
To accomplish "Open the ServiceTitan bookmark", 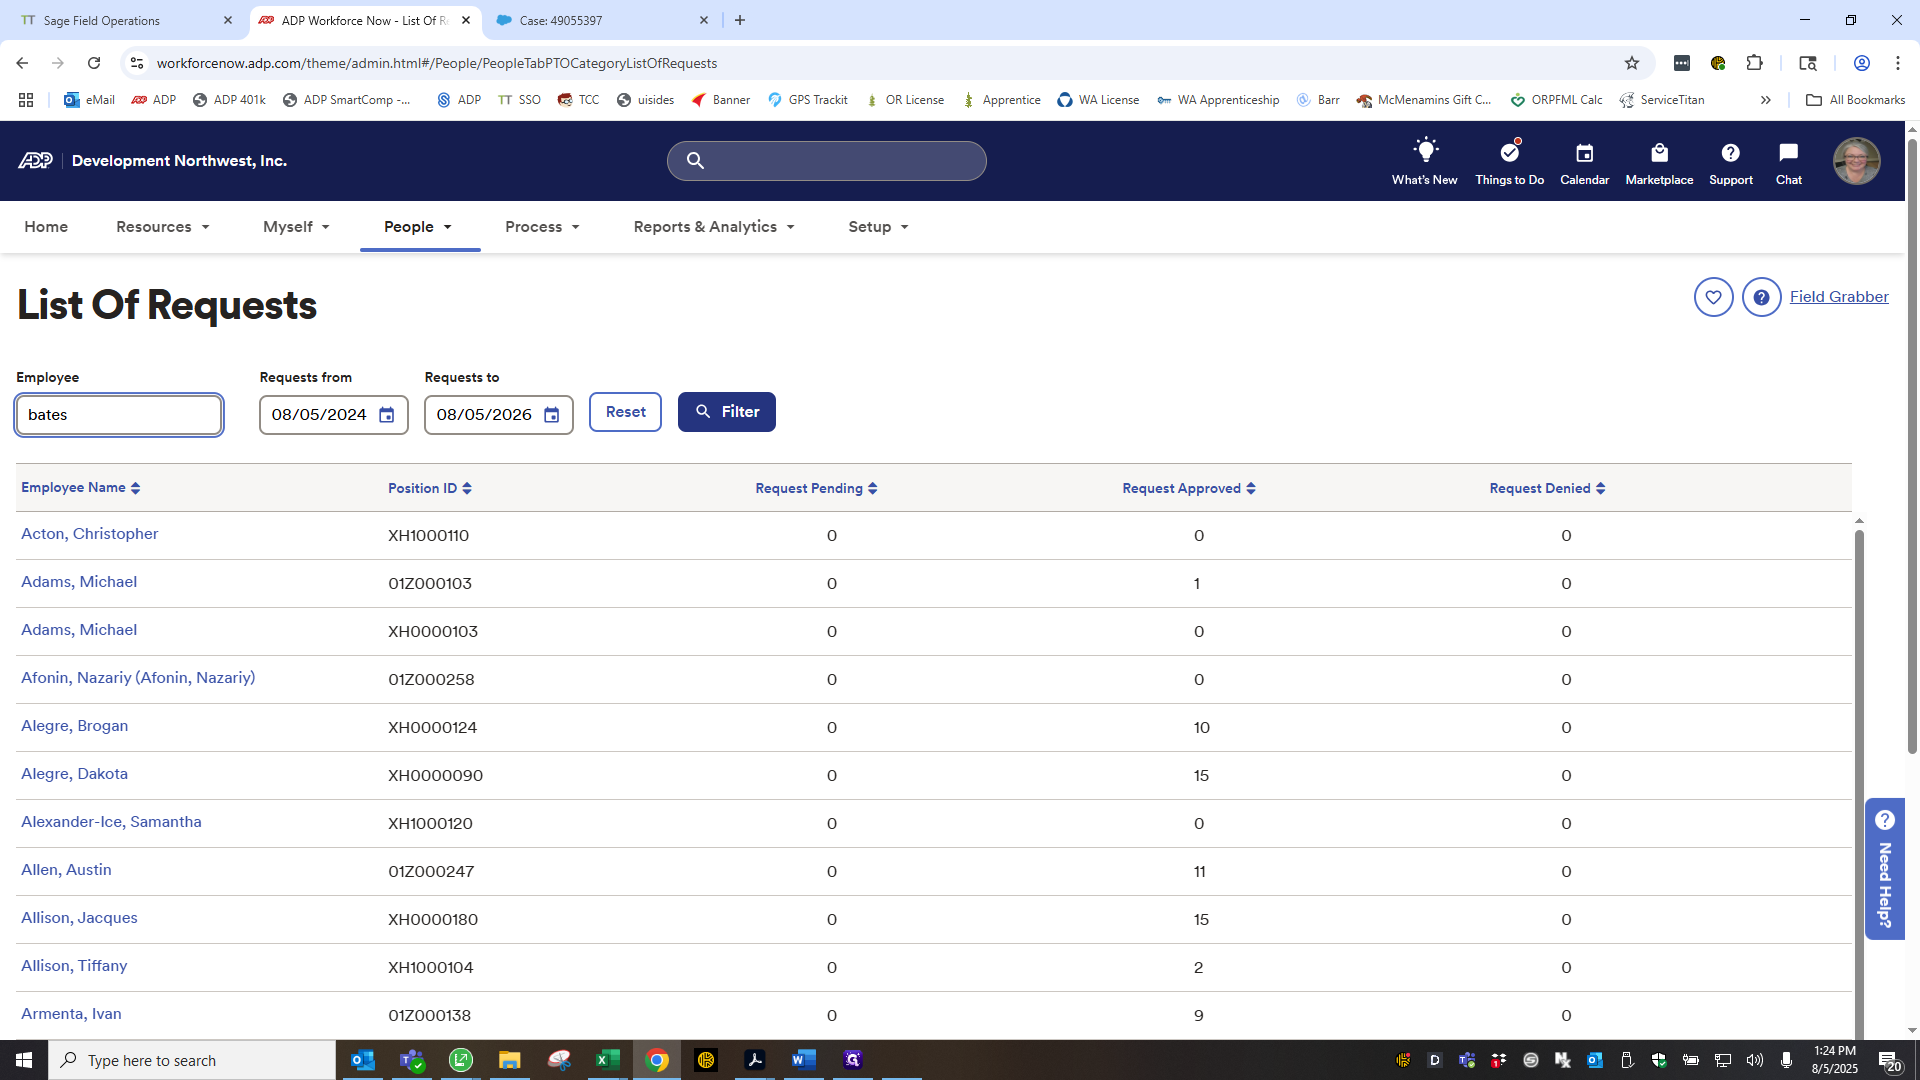I will pos(1662,100).
